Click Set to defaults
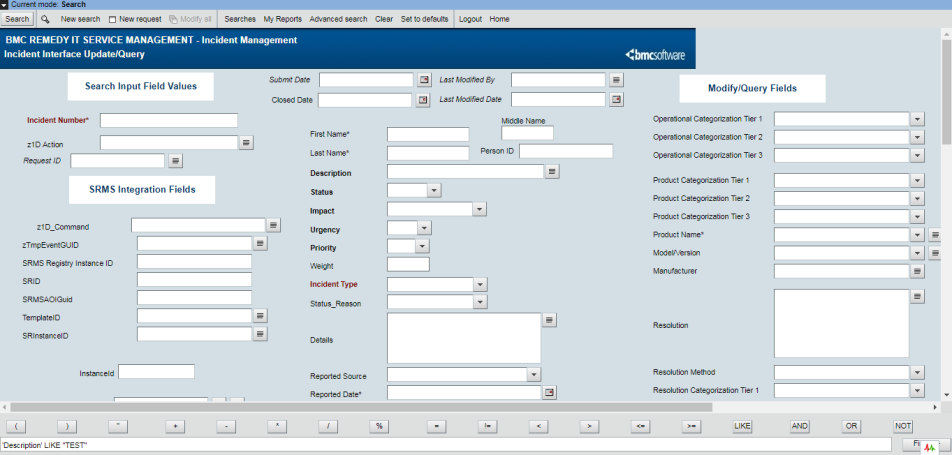 click(424, 19)
